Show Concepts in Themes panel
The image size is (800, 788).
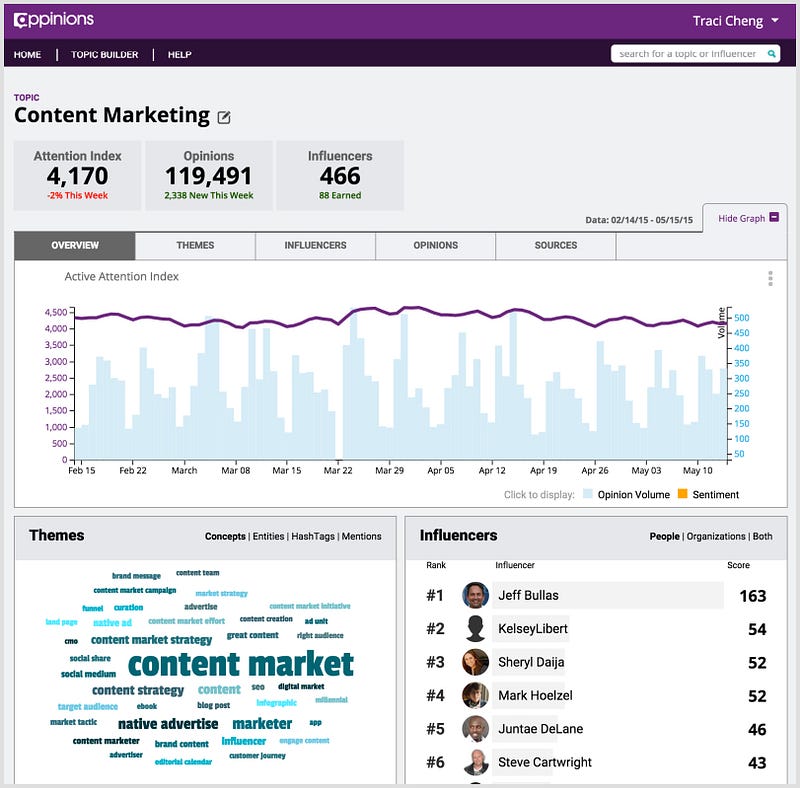click(225, 536)
